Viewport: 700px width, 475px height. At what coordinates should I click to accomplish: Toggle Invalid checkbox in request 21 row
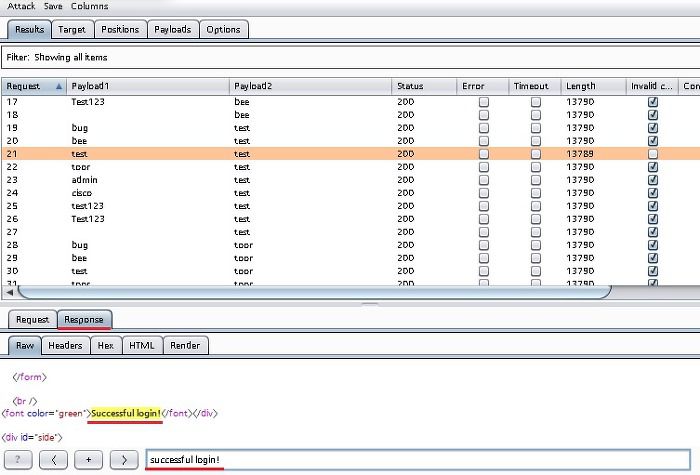tap(653, 154)
